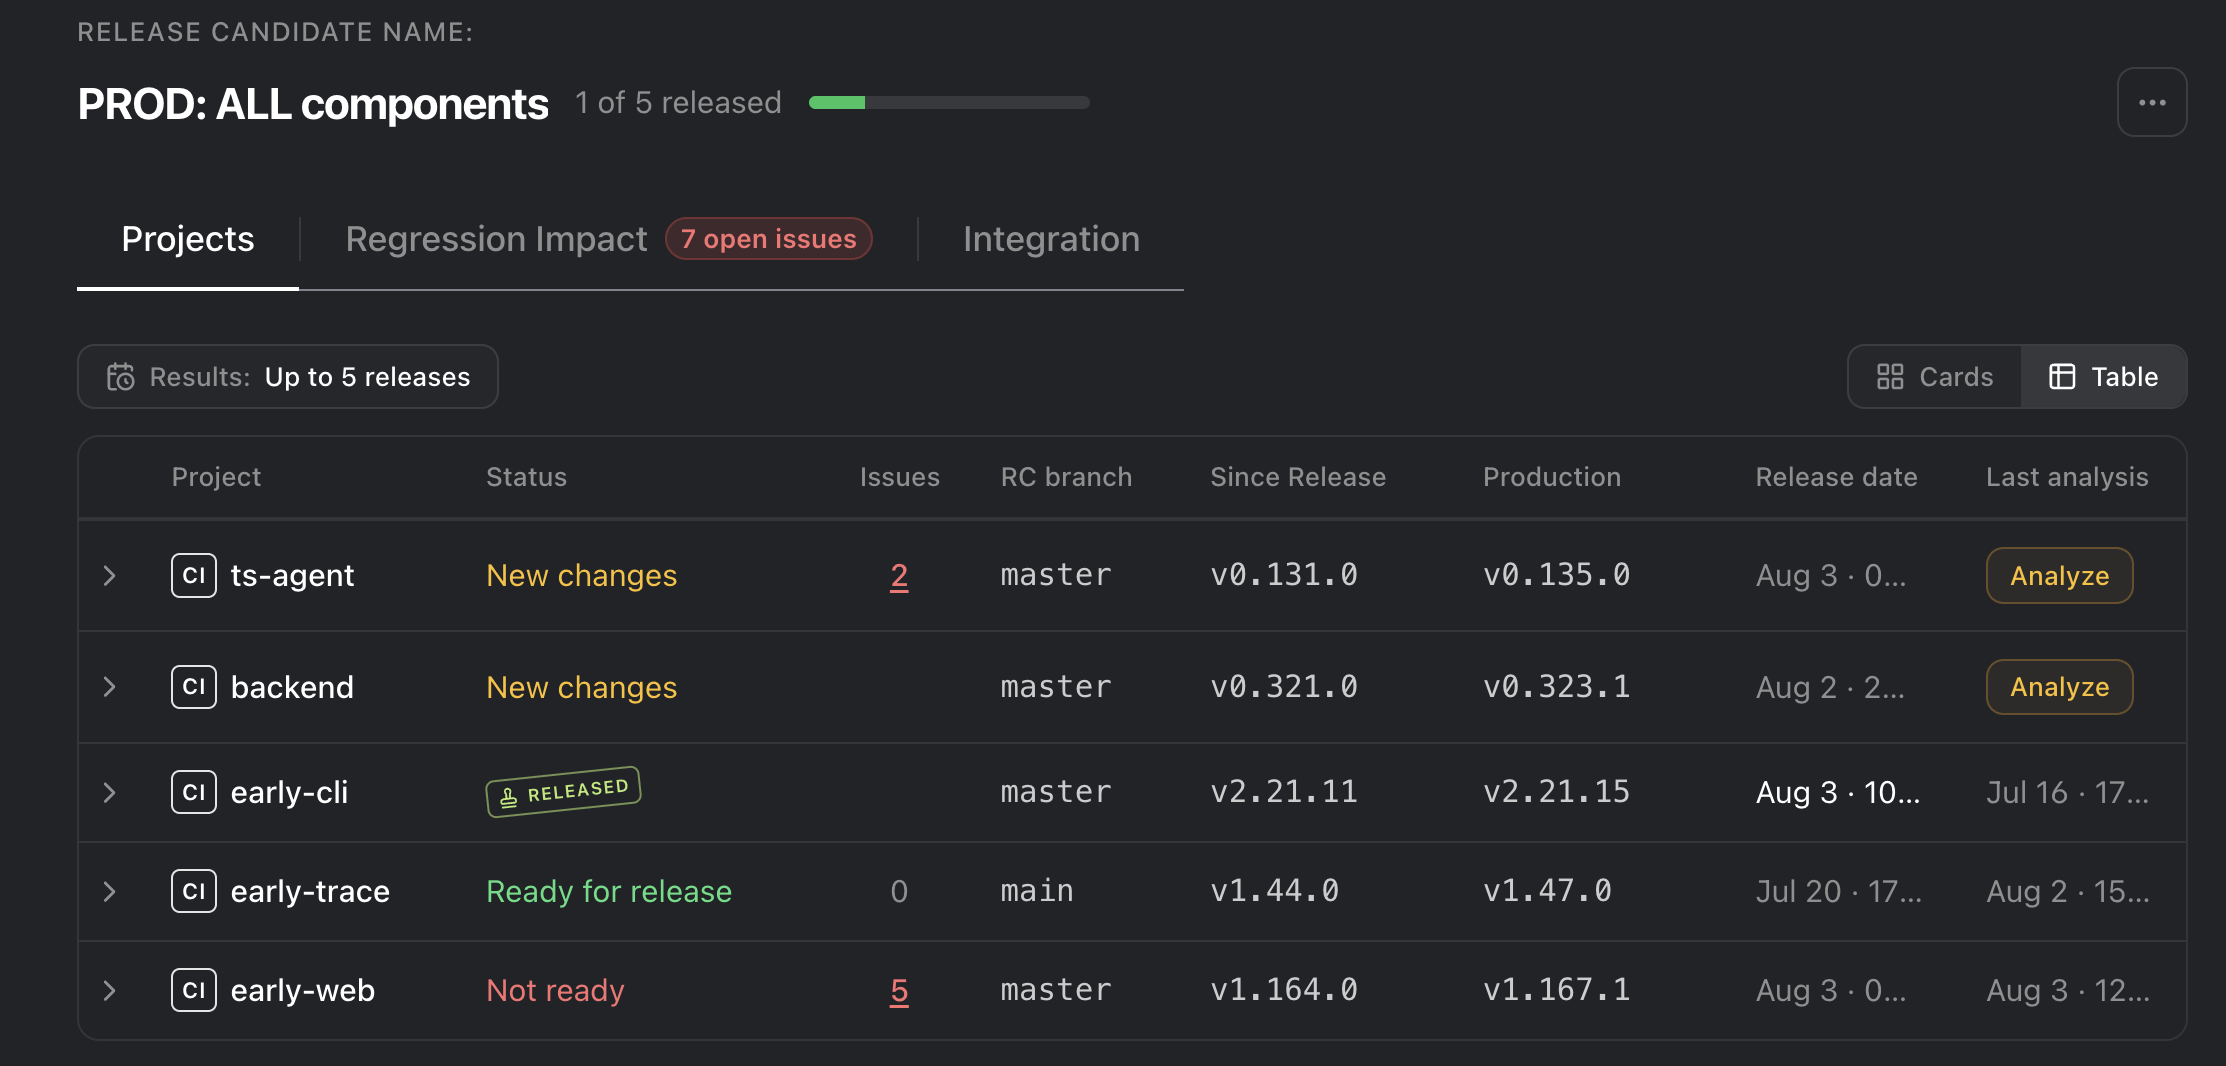Click the v1.167.1 production version
The image size is (2226, 1066).
pyautogui.click(x=1556, y=990)
